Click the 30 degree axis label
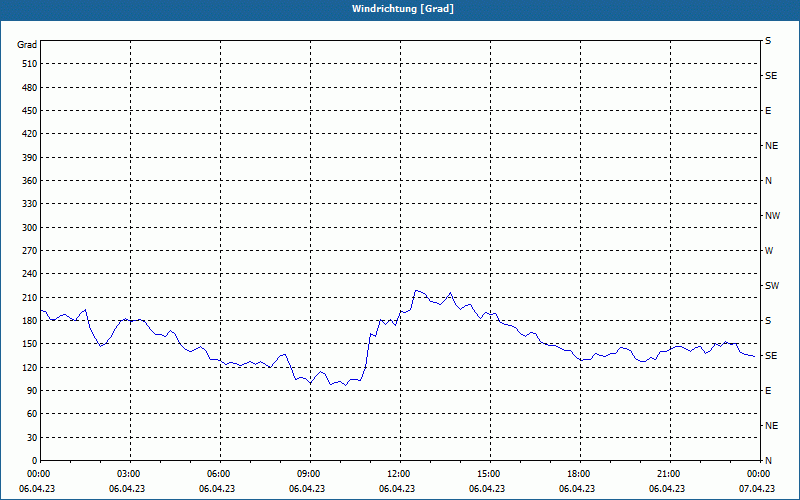800x500 pixels. tap(32, 438)
